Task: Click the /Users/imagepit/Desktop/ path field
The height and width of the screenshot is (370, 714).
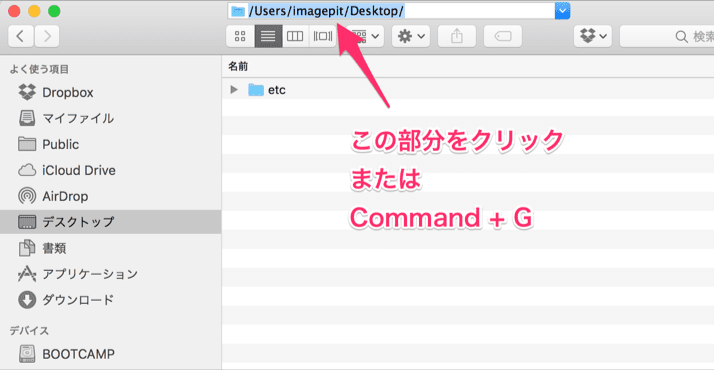Action: pyautogui.click(x=391, y=11)
